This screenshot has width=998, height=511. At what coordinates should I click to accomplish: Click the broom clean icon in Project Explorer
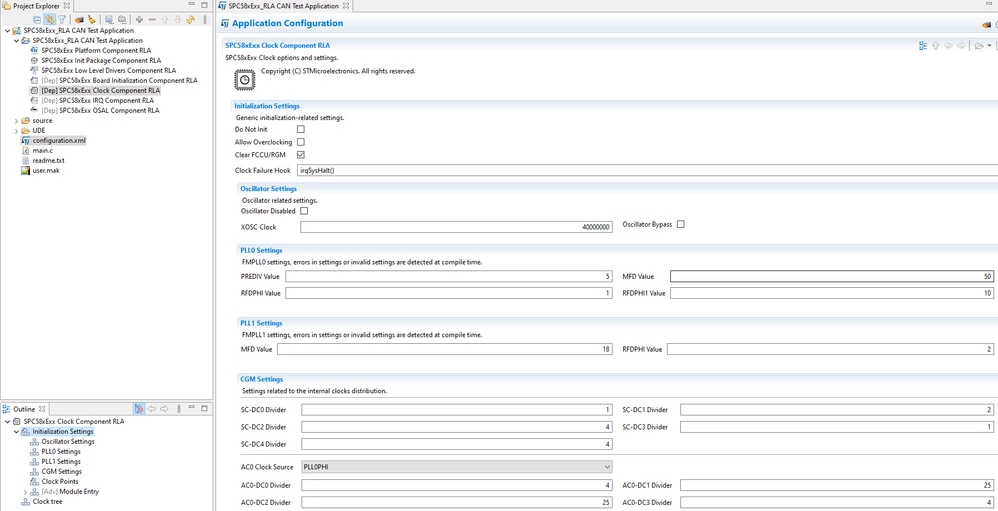[92, 20]
